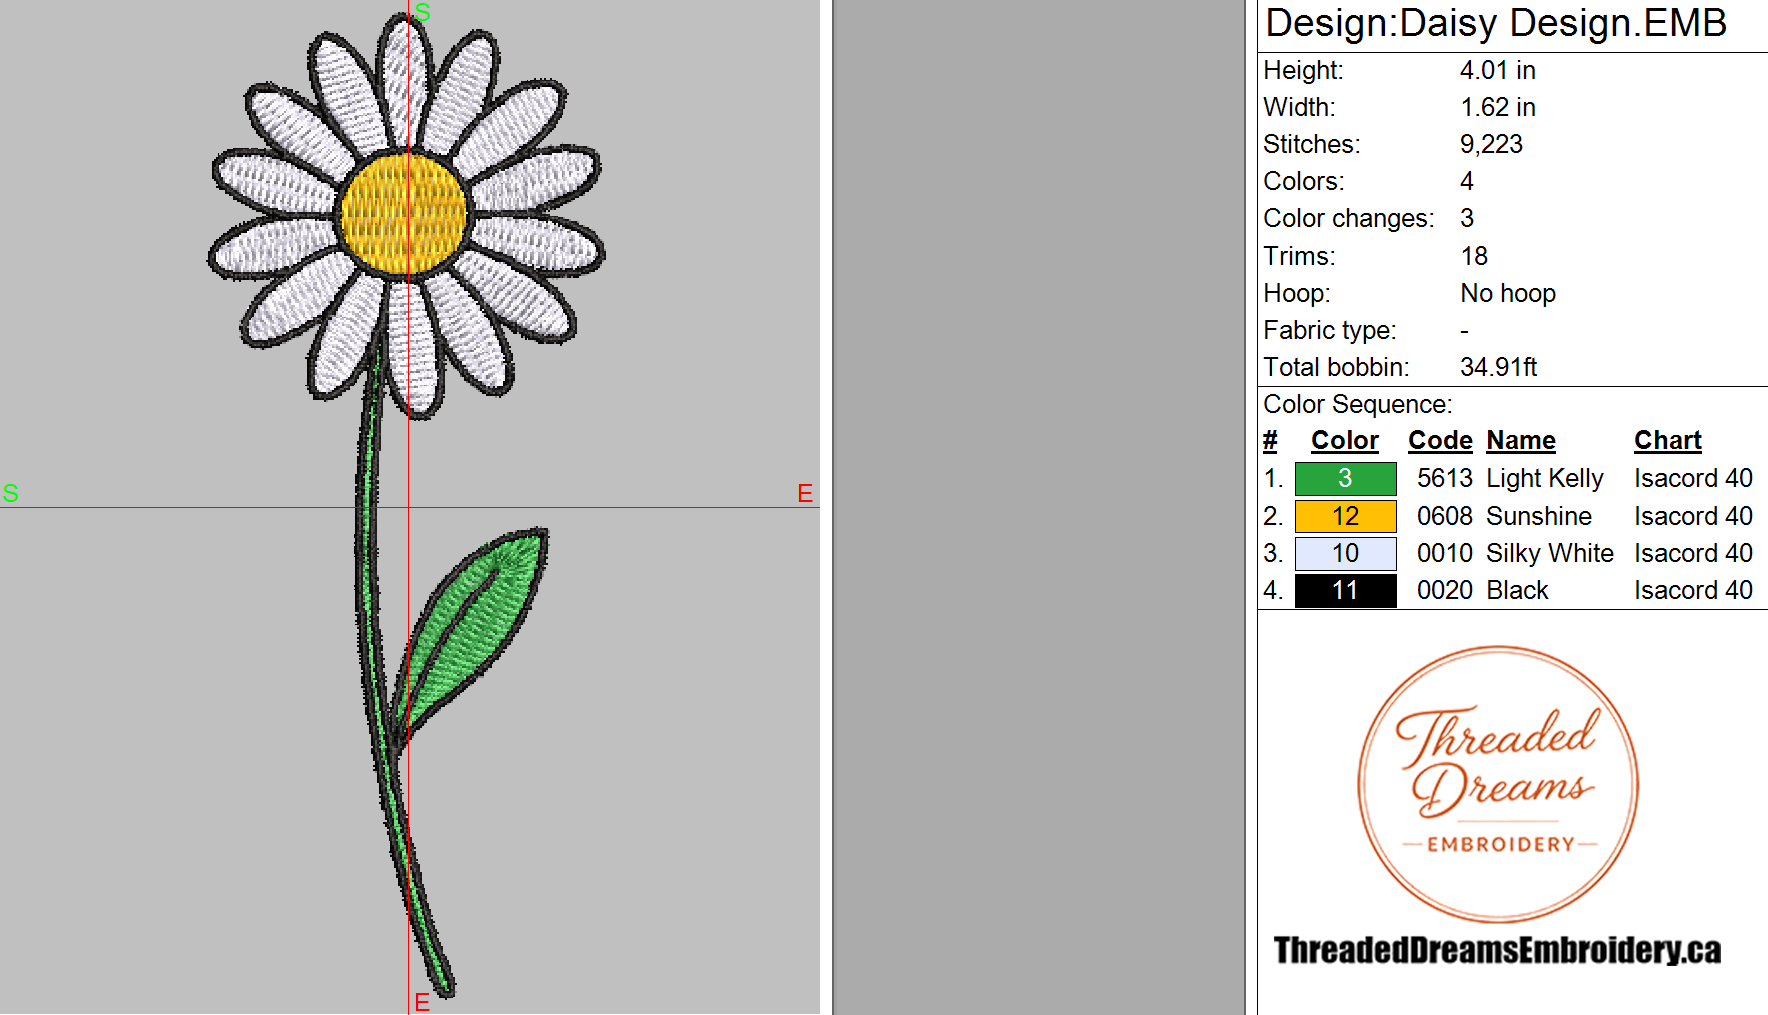Click the # column header
The height and width of the screenshot is (1015, 1768).
pyautogui.click(x=1270, y=441)
